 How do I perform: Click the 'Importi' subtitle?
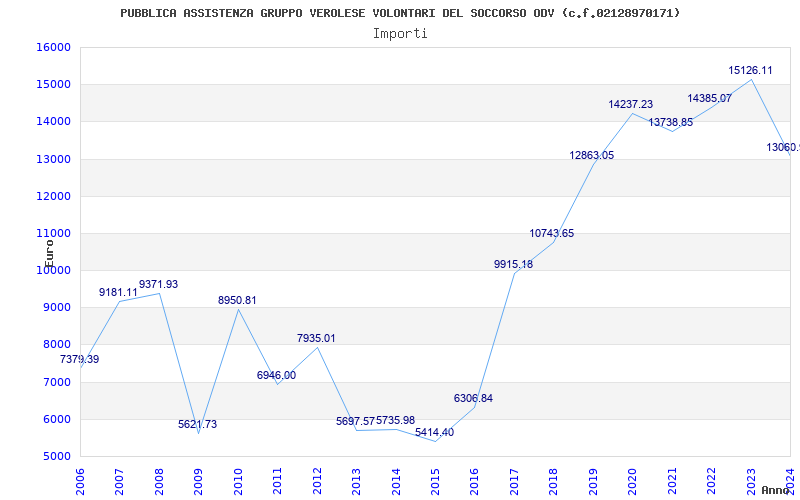click(x=400, y=34)
